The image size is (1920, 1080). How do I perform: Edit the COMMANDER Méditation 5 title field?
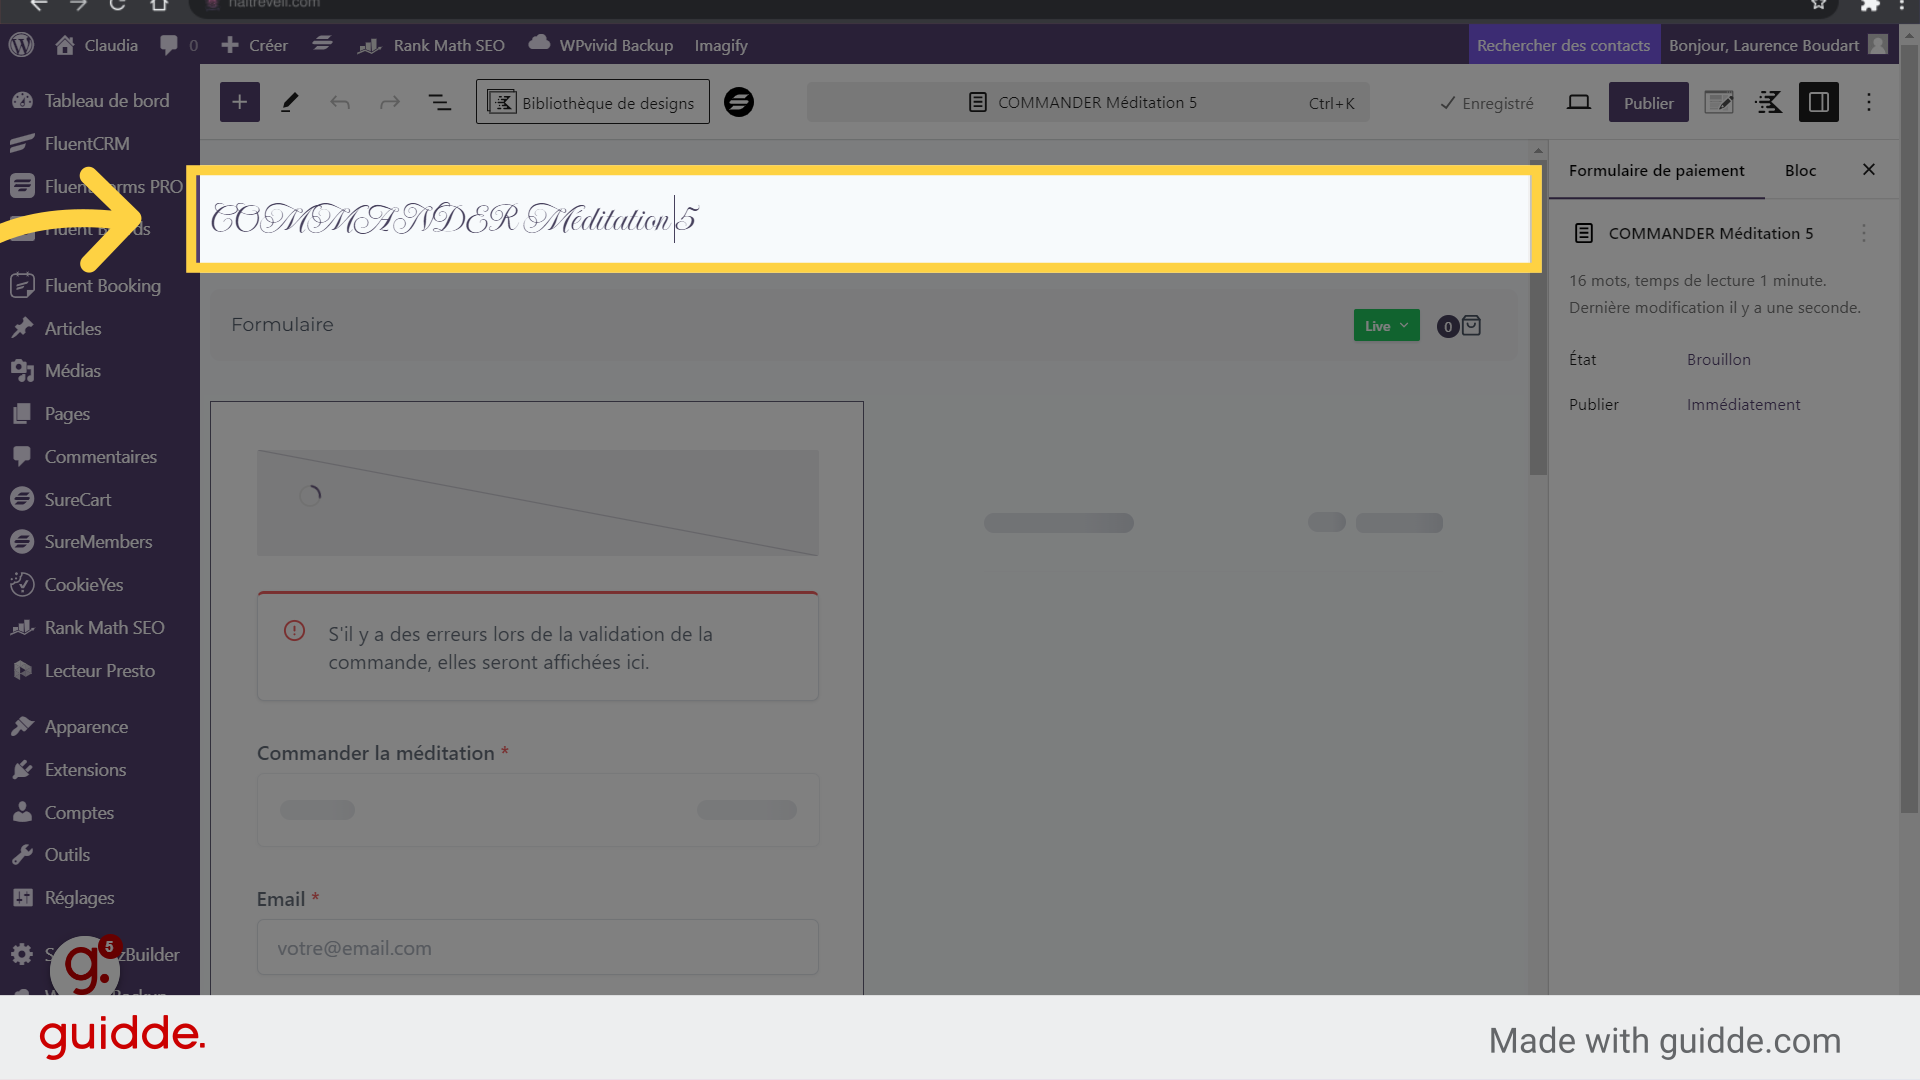(864, 219)
